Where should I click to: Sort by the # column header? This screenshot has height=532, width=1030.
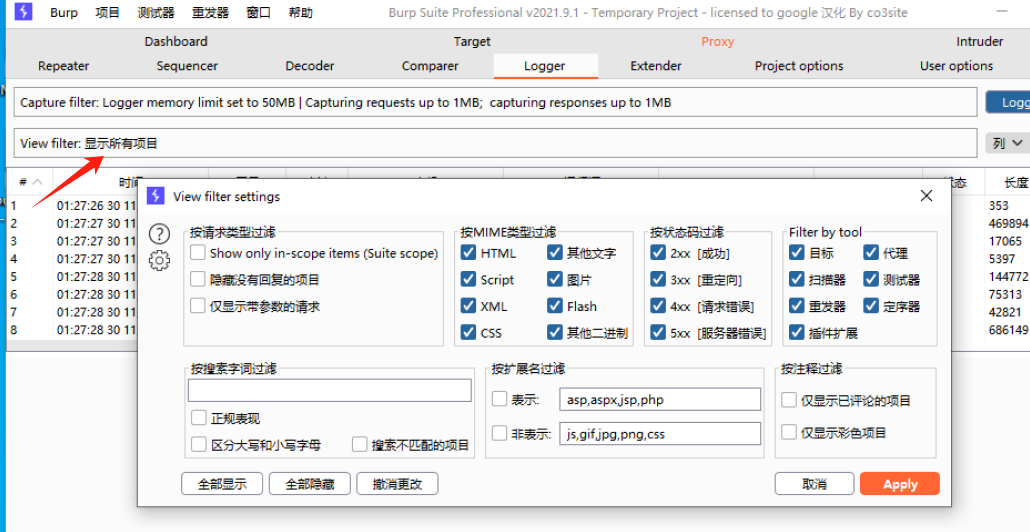30,182
